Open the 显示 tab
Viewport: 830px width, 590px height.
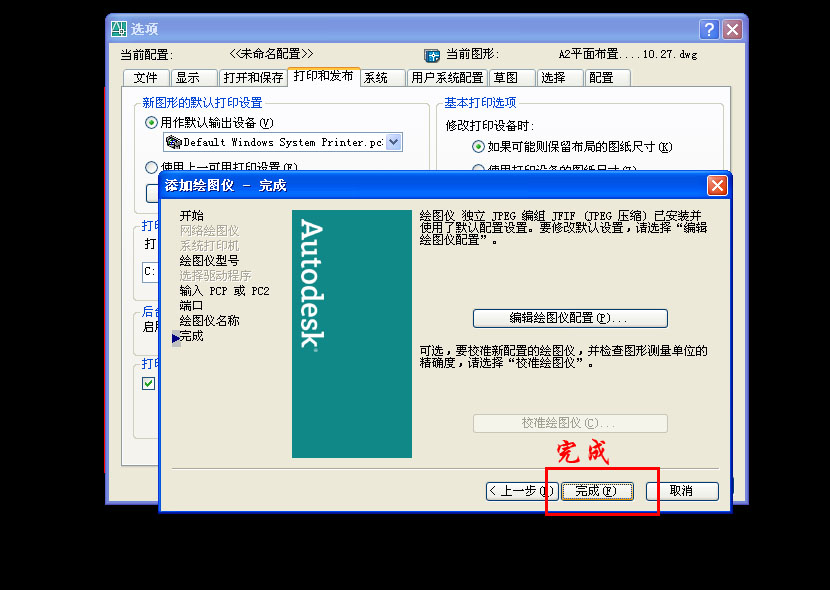tap(187, 78)
